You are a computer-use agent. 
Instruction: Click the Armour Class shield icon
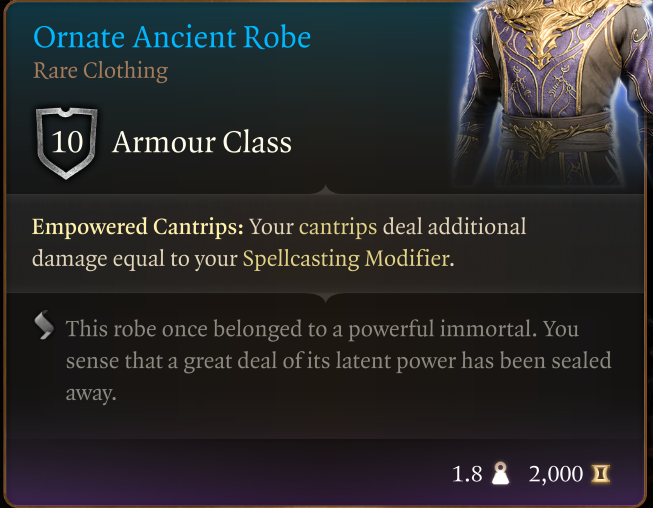coord(67,143)
